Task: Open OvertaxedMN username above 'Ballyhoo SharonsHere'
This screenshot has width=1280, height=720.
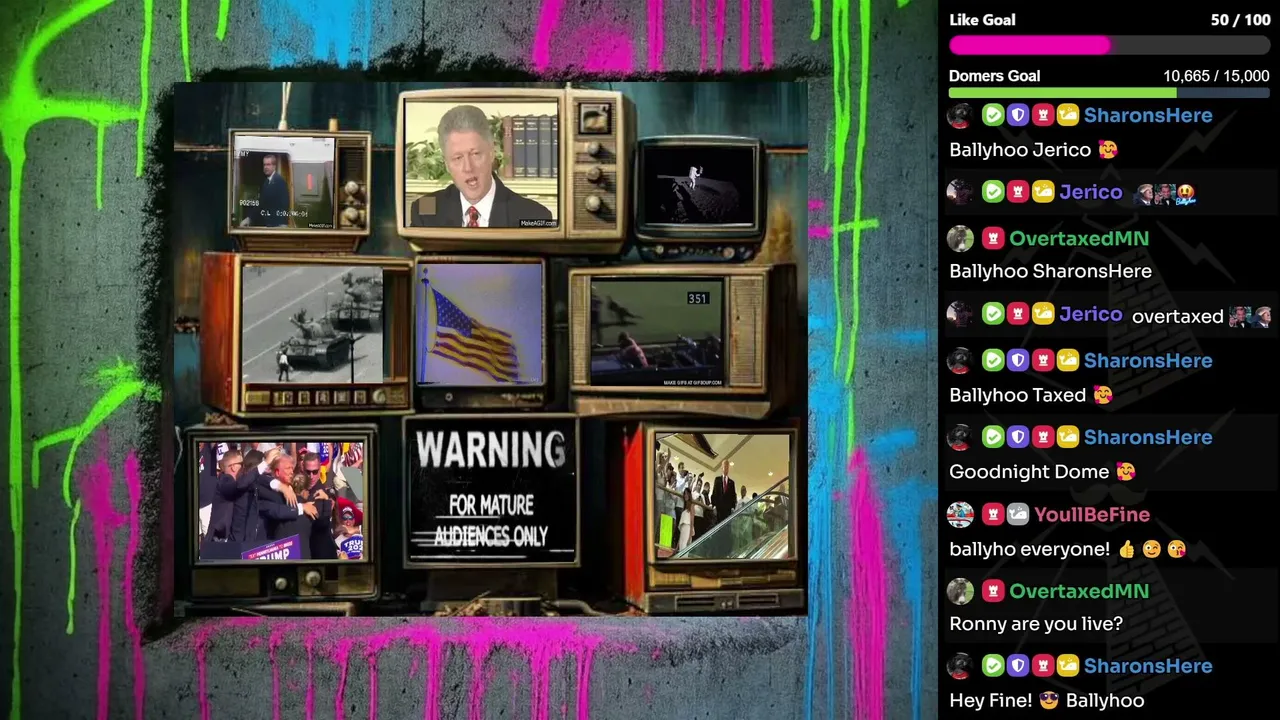Action: point(1079,238)
